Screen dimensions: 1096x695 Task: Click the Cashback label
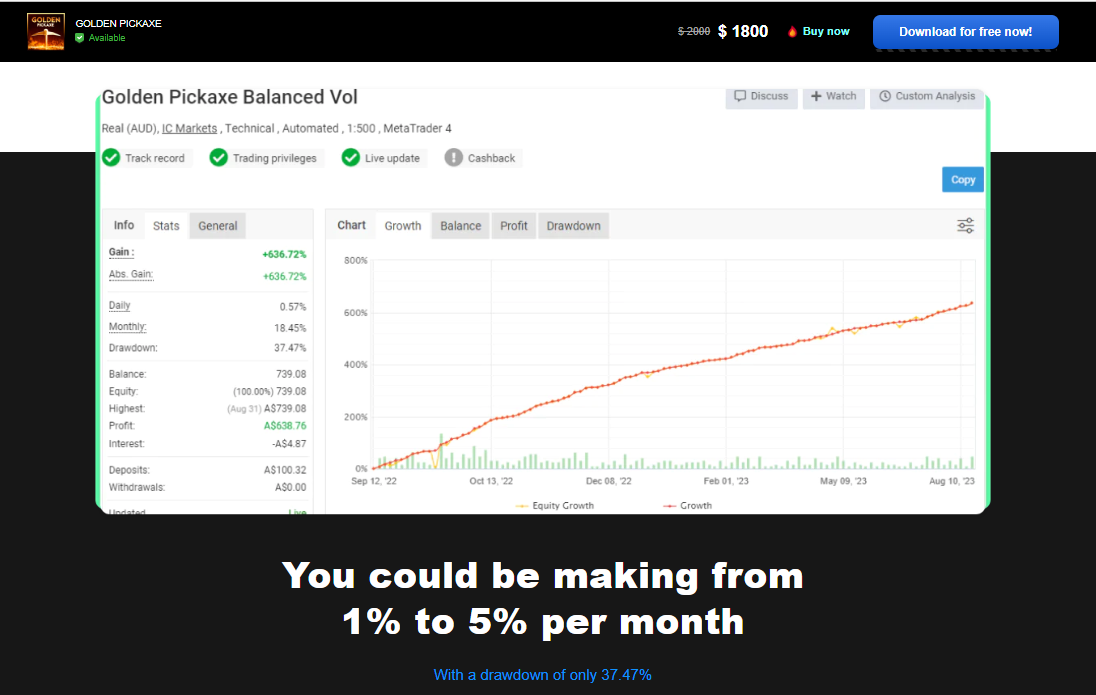(x=491, y=158)
